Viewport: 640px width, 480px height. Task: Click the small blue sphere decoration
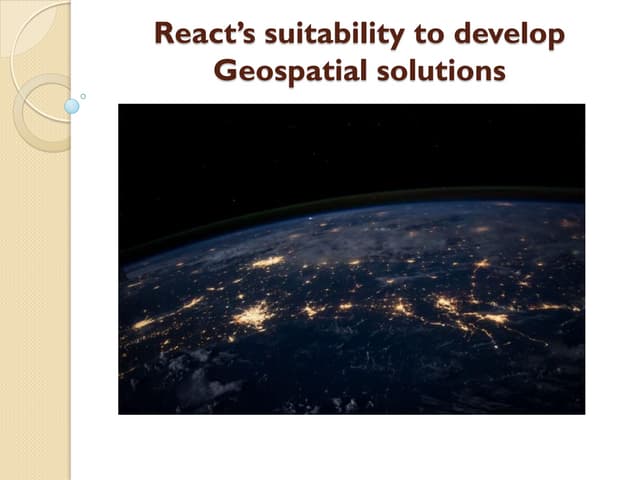pos(71,105)
